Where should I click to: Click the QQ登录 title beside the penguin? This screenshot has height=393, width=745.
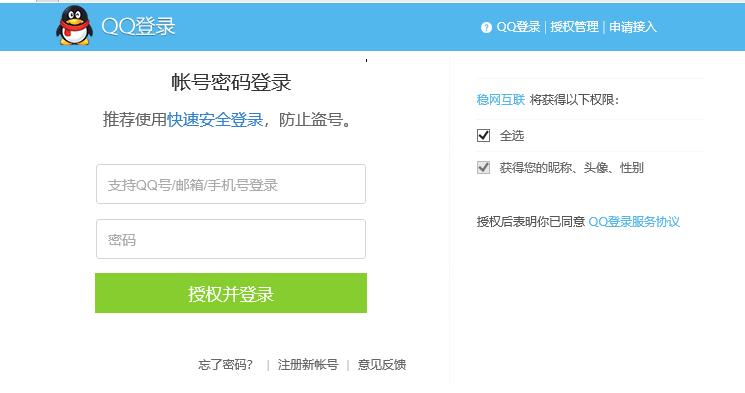138,26
